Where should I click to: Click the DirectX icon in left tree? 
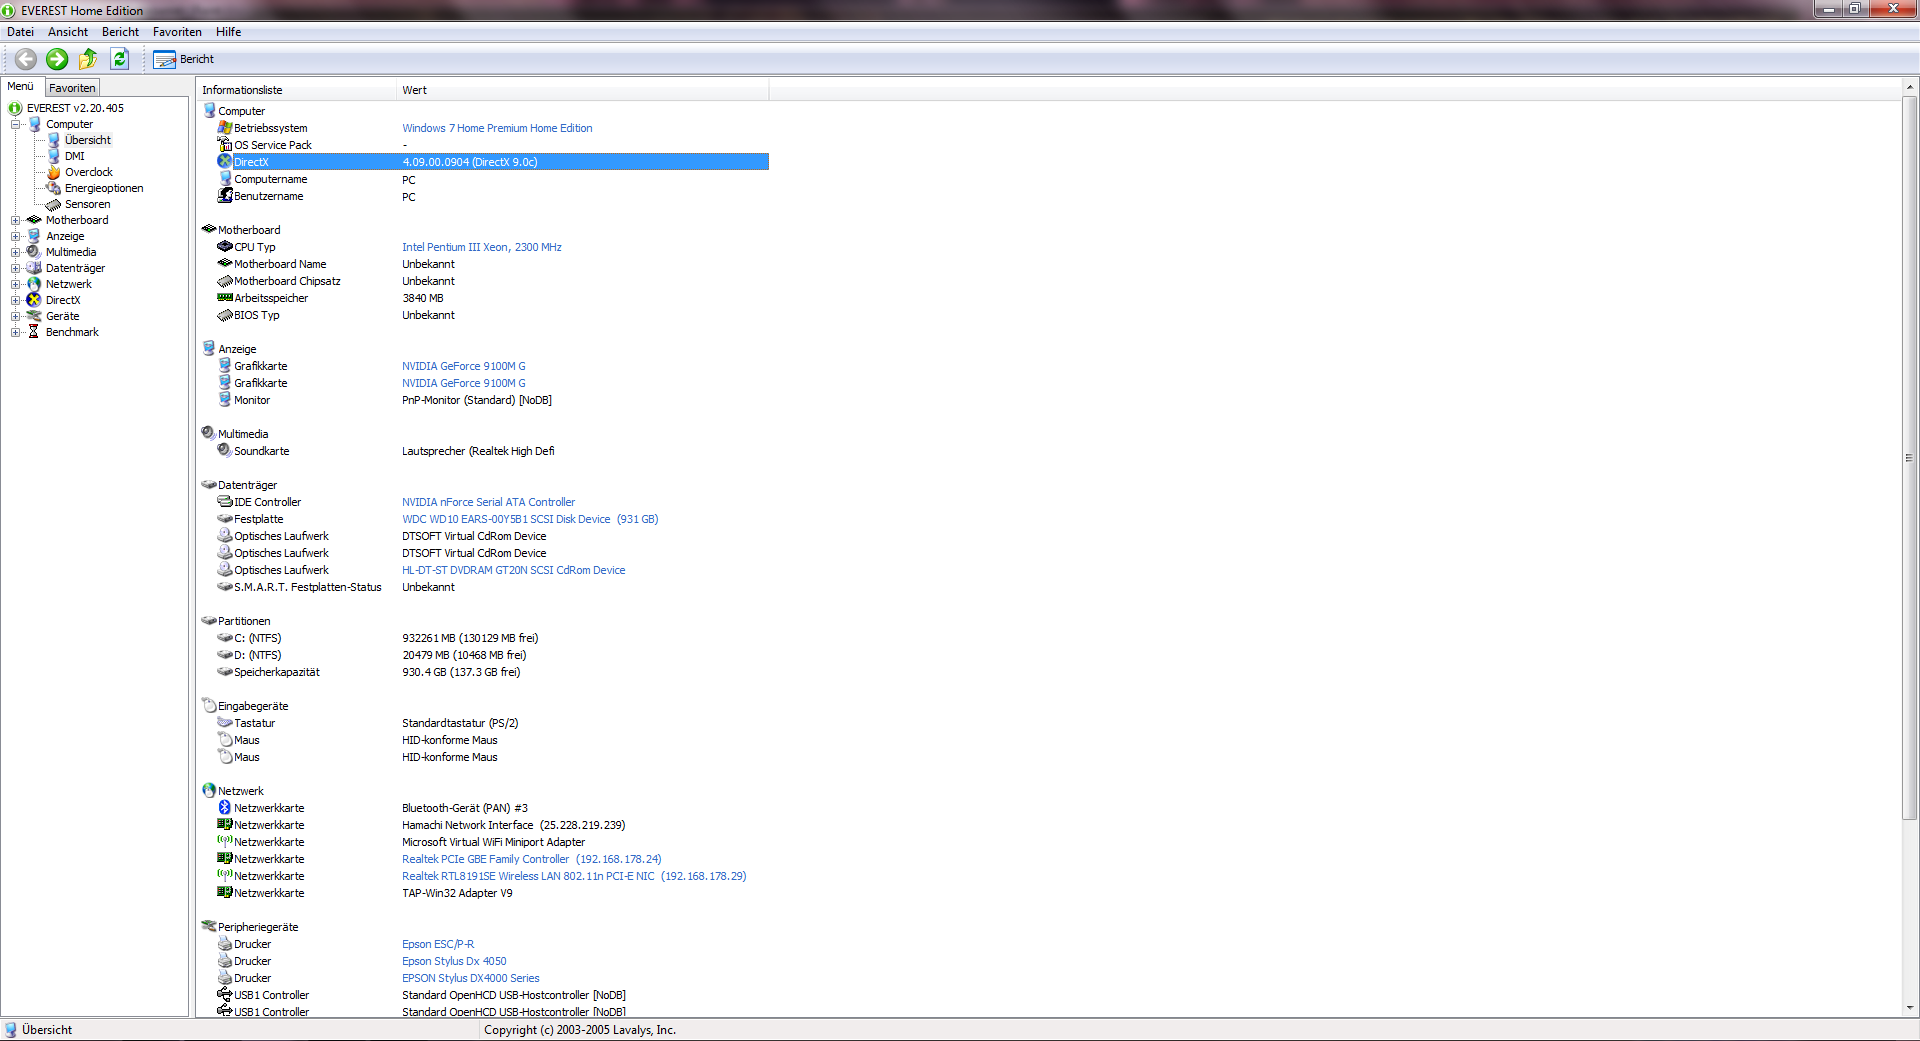point(34,300)
